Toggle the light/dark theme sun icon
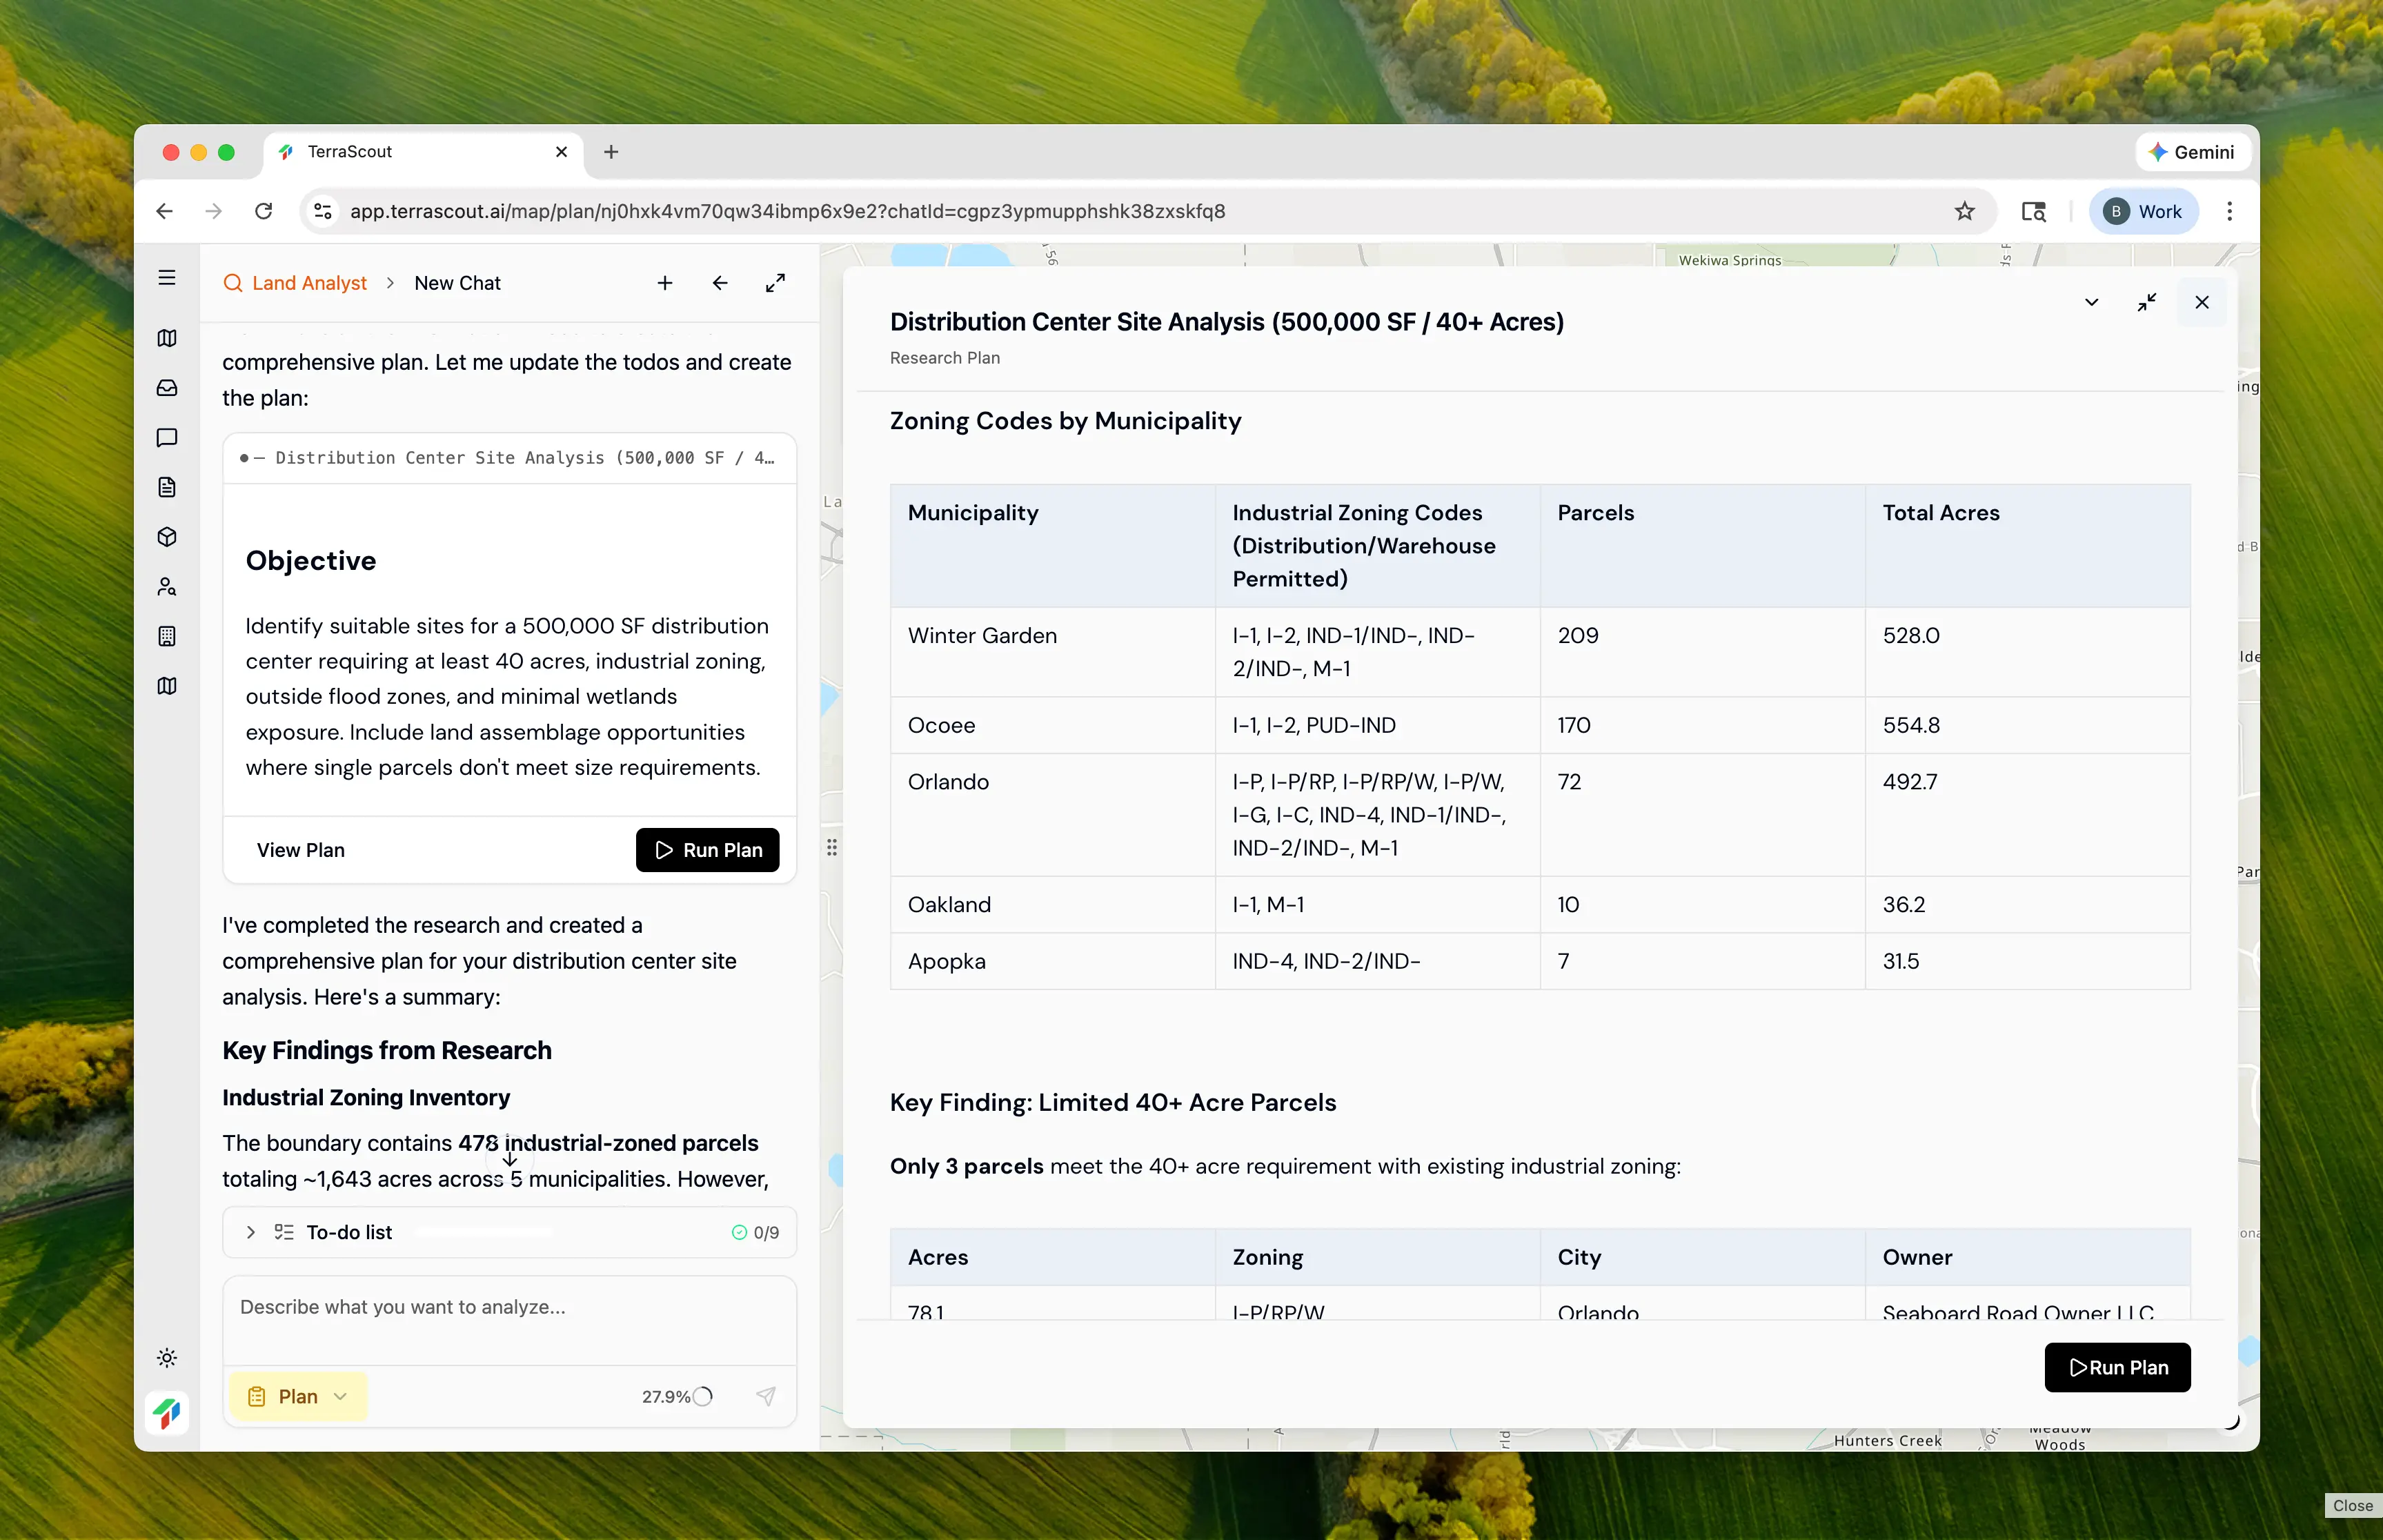Image resolution: width=2383 pixels, height=1540 pixels. click(x=167, y=1358)
